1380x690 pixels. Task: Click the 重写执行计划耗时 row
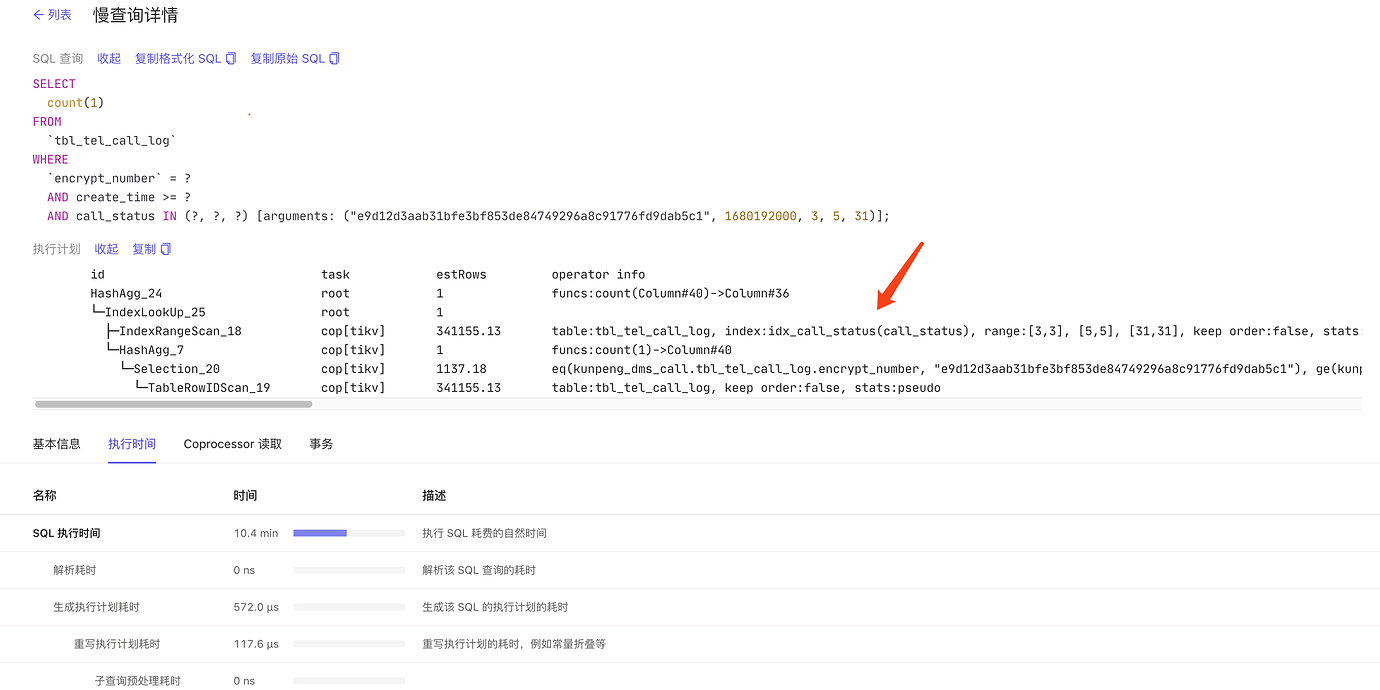tap(117, 644)
